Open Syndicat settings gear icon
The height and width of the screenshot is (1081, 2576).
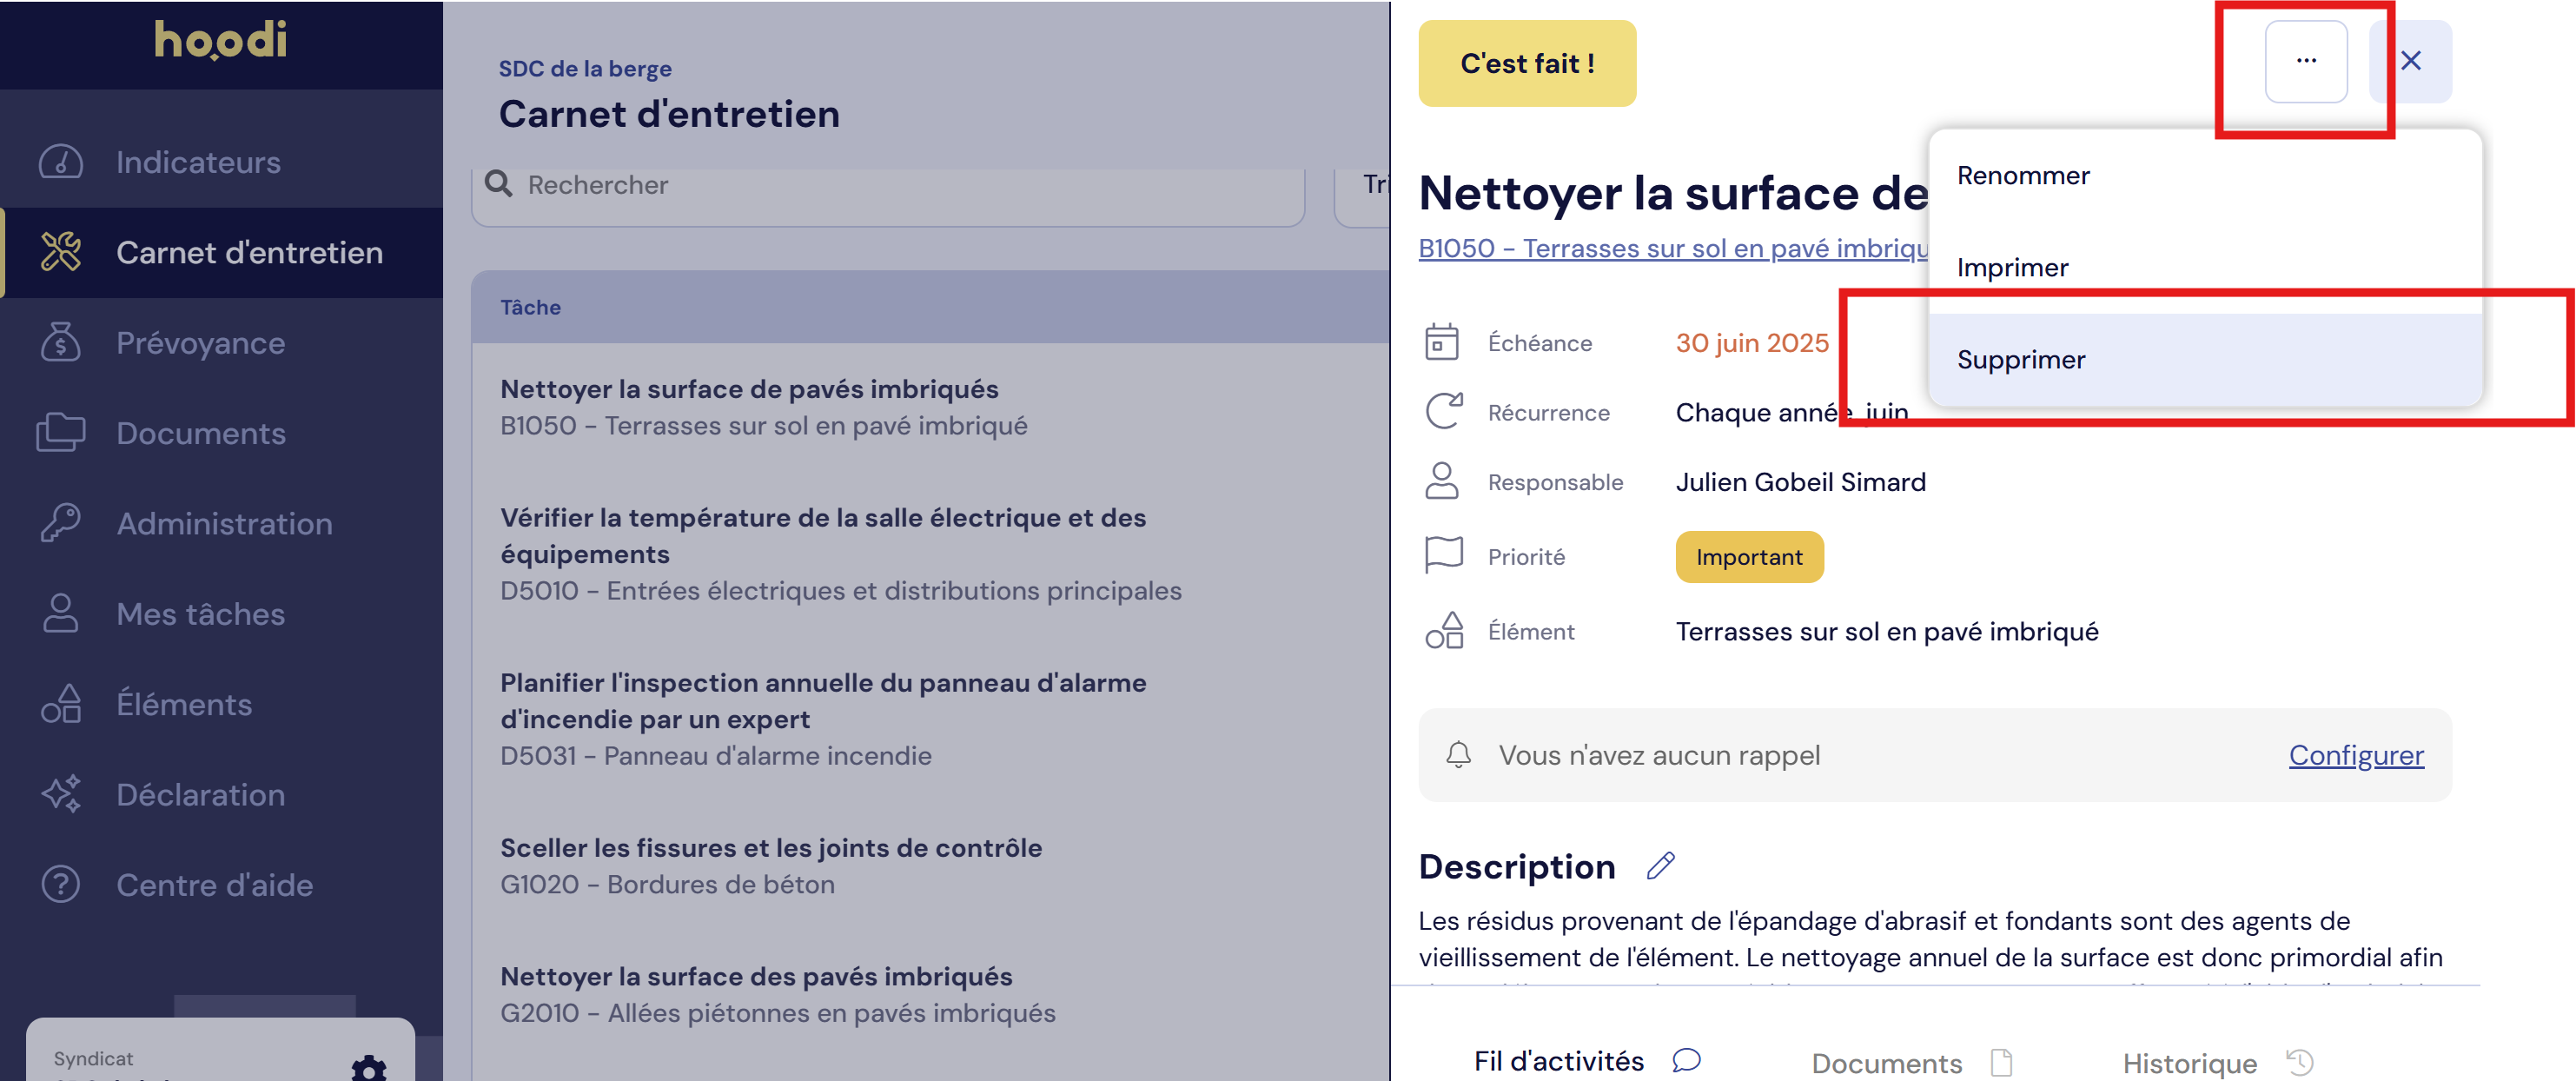coord(369,1068)
